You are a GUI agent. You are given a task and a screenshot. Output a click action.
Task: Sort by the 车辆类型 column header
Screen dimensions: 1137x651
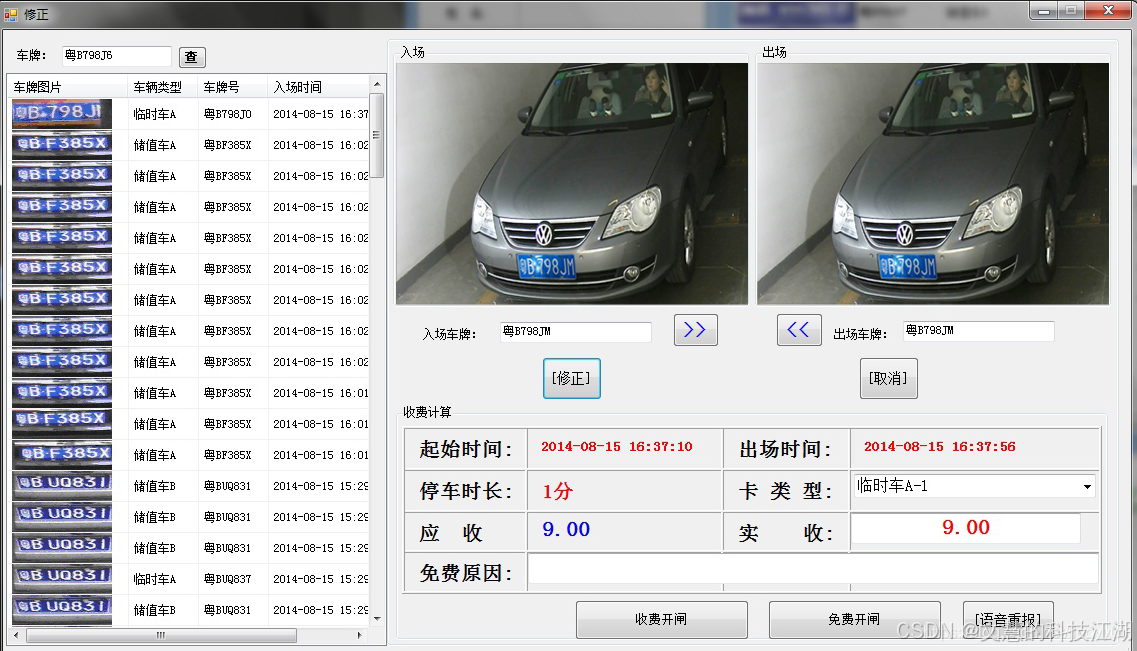[x=162, y=87]
